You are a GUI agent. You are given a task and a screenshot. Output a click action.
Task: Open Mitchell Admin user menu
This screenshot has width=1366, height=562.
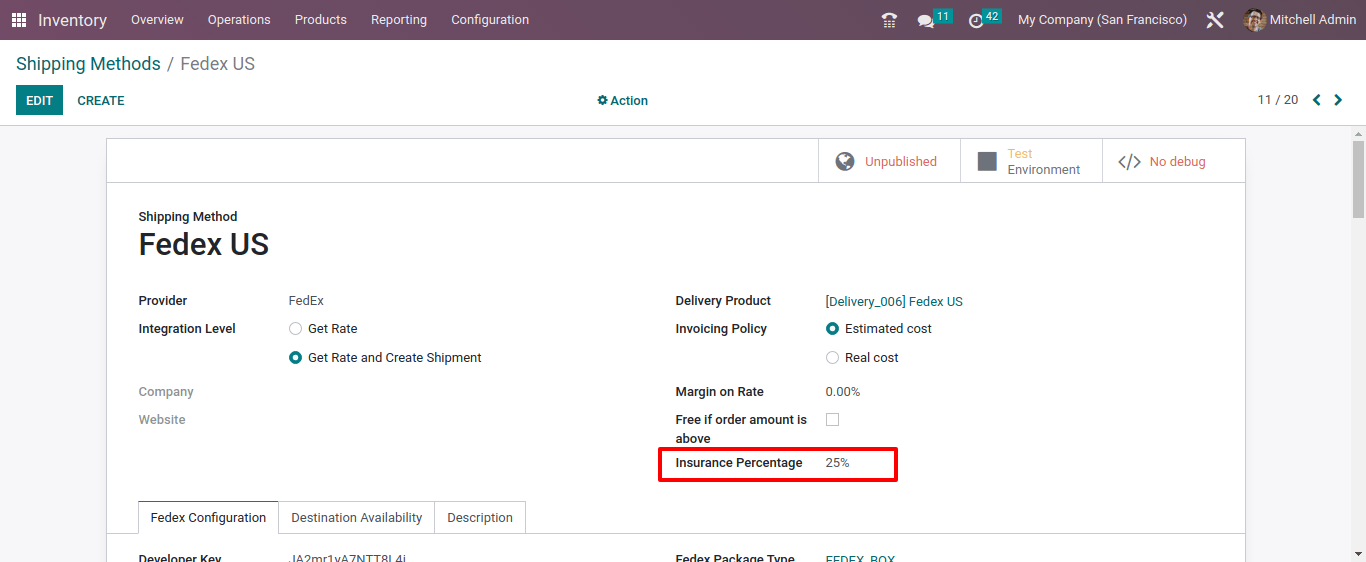(x=1300, y=20)
